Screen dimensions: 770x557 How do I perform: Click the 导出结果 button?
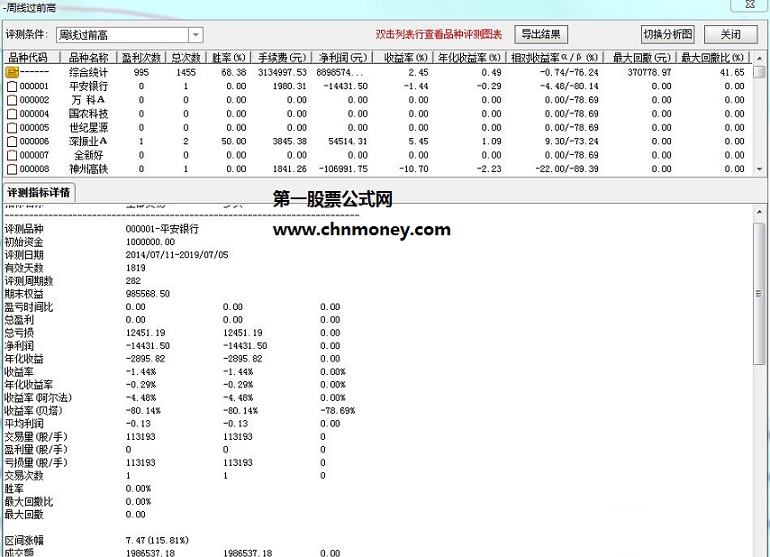pyautogui.click(x=541, y=34)
